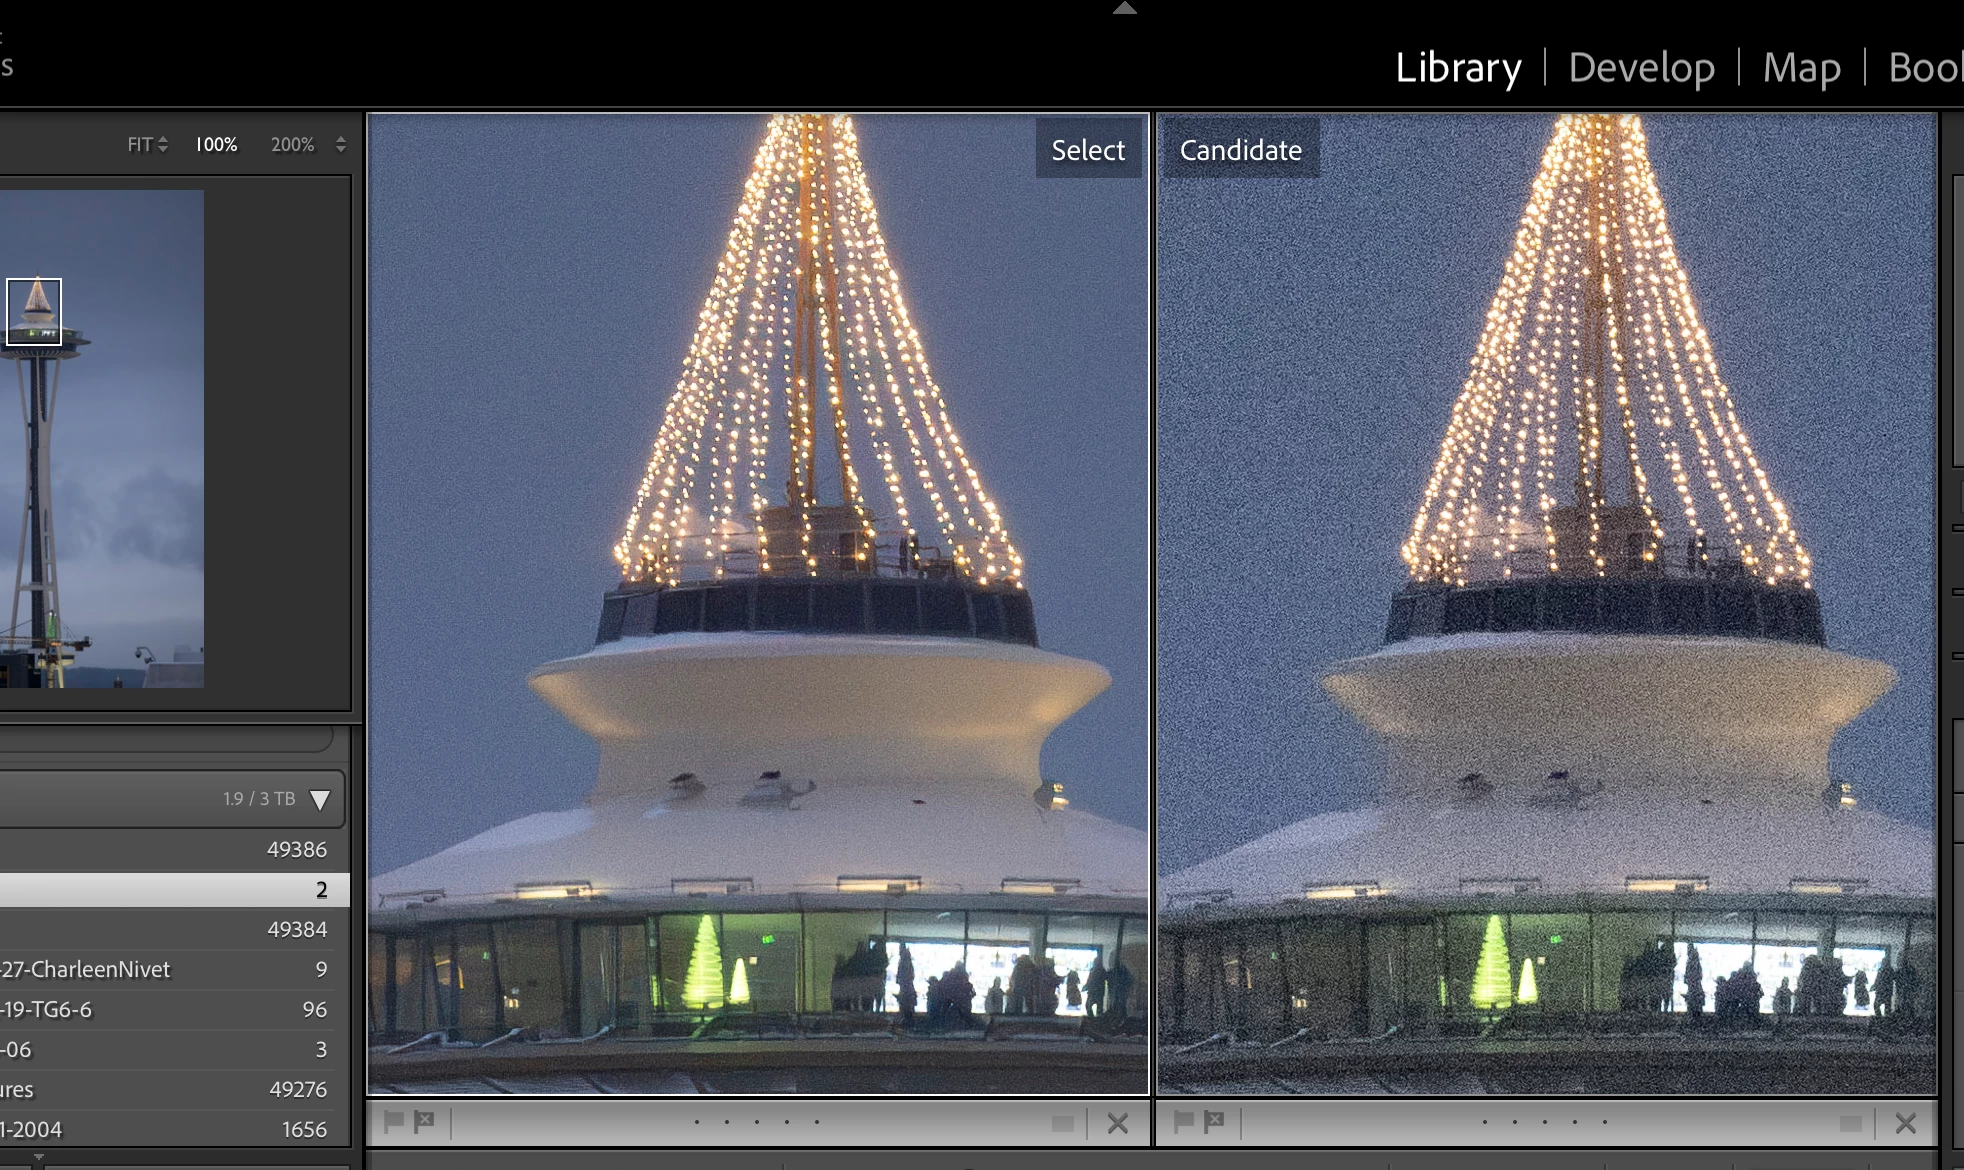Image resolution: width=1964 pixels, height=1170 pixels.
Task: Set the color label on the Select photo
Action: [x=1062, y=1123]
